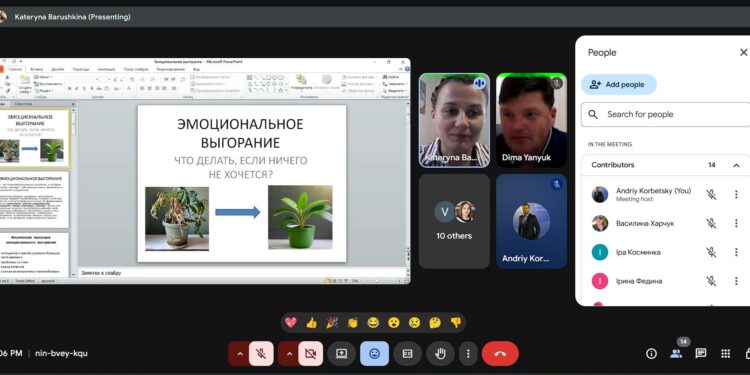Close the People side panel
This screenshot has width=750, height=375.
(743, 52)
